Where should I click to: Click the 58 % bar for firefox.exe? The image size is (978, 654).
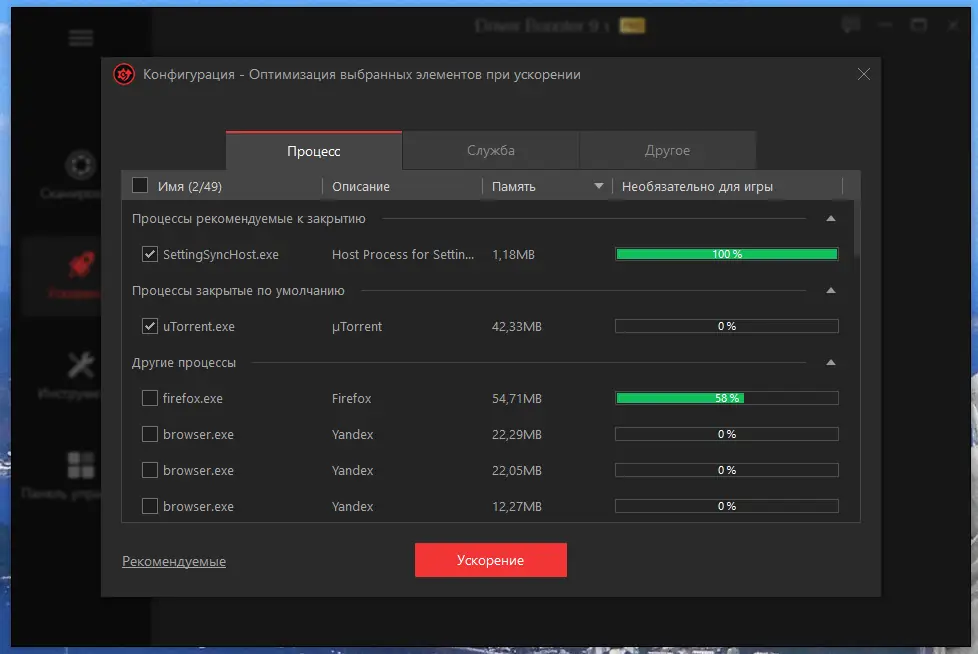tap(727, 398)
